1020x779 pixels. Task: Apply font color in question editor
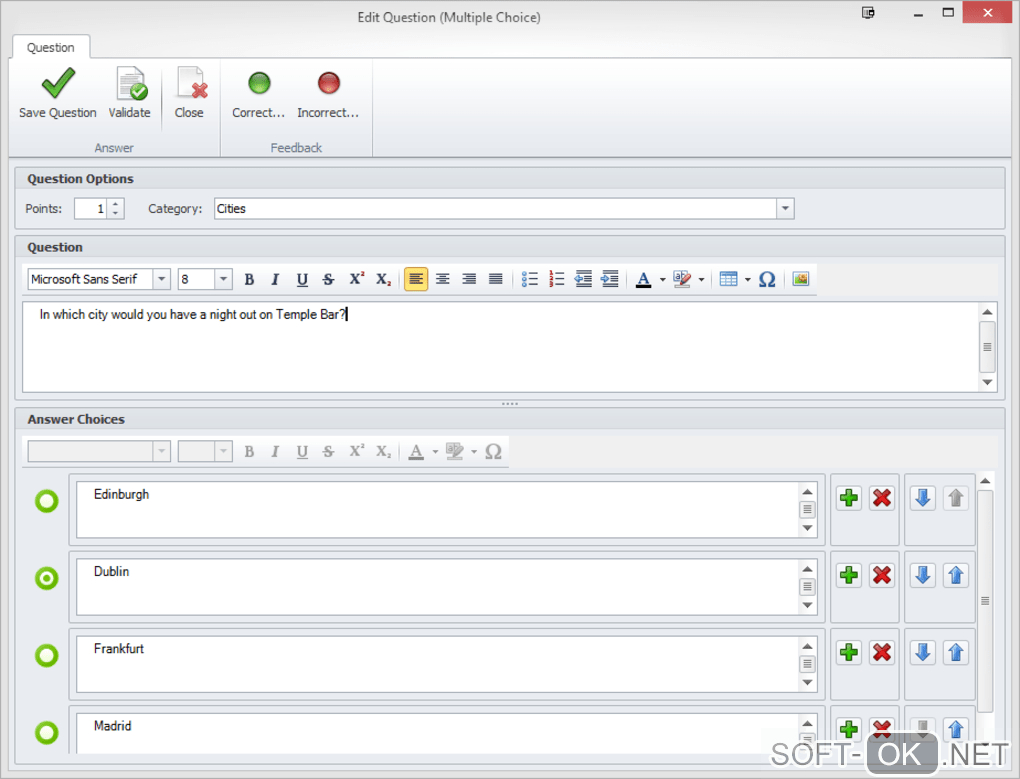[x=643, y=279]
